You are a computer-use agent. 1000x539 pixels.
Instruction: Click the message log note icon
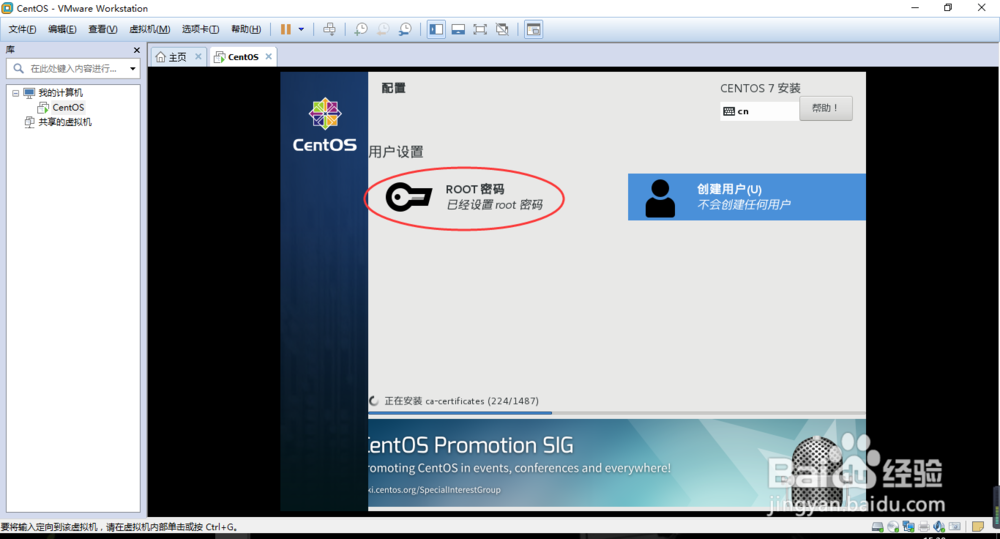coord(978,527)
